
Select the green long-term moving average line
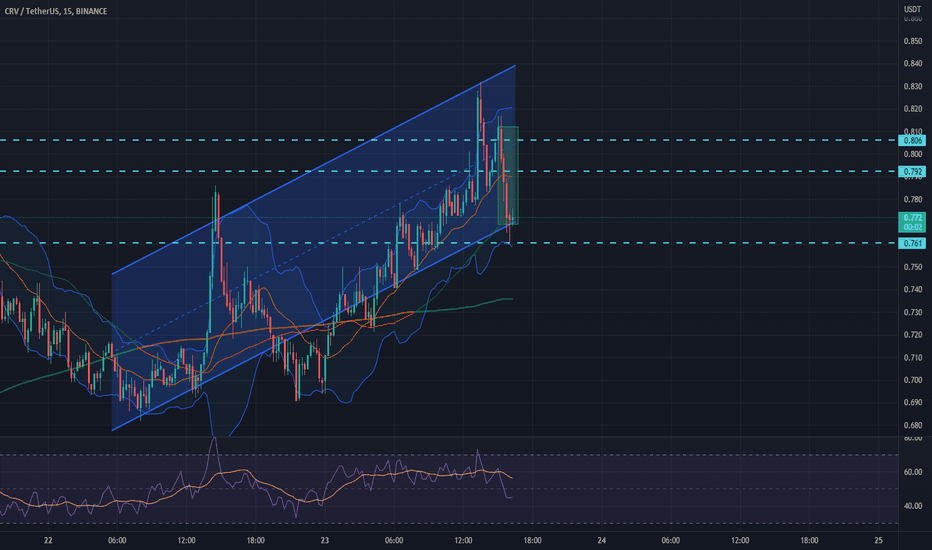pyautogui.click(x=464, y=307)
